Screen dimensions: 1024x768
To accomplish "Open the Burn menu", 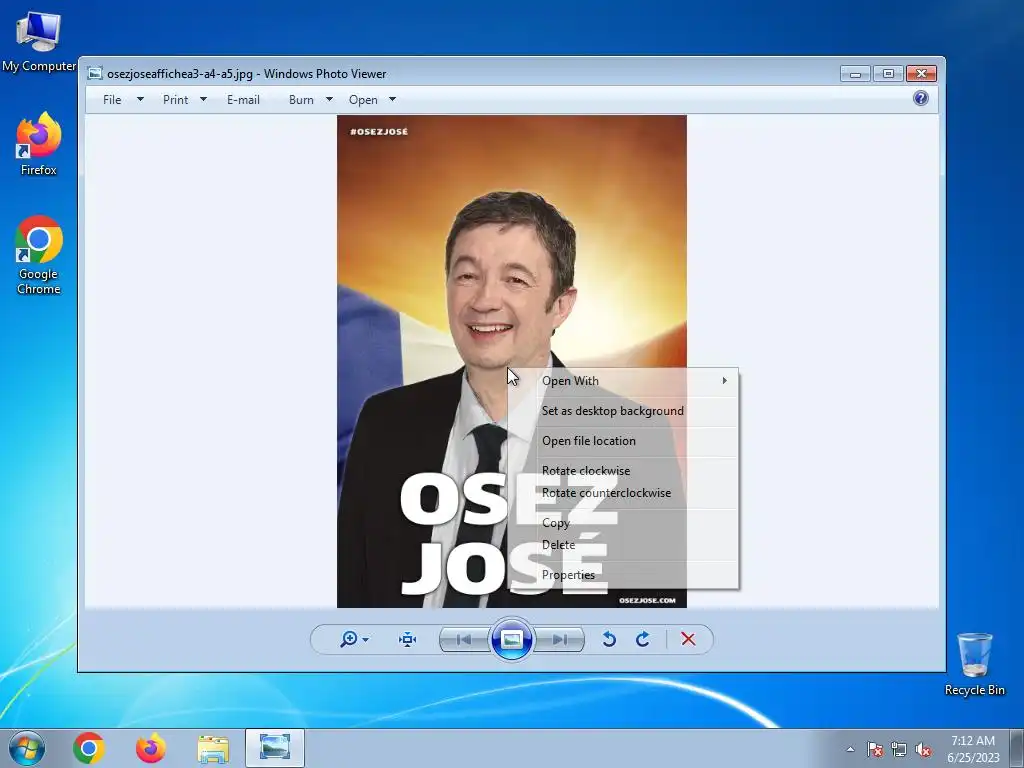I will 301,100.
